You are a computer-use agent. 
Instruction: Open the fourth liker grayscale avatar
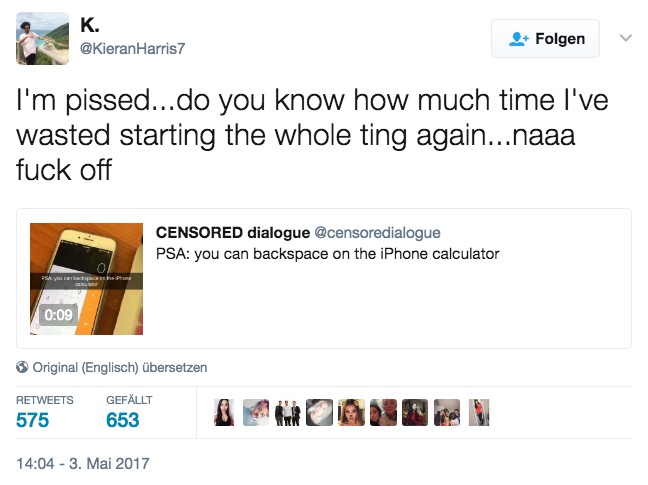(x=319, y=412)
